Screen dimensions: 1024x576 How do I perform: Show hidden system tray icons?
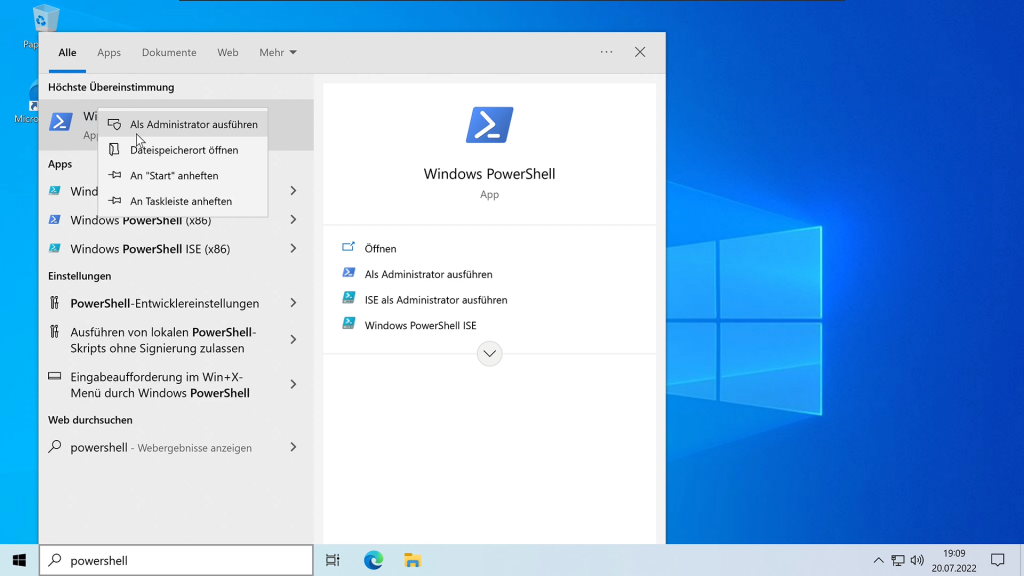[x=878, y=560]
